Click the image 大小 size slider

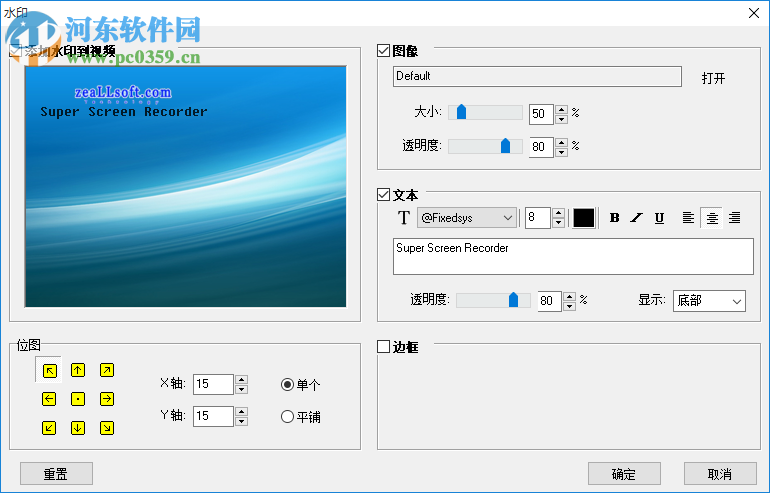pyautogui.click(x=485, y=112)
